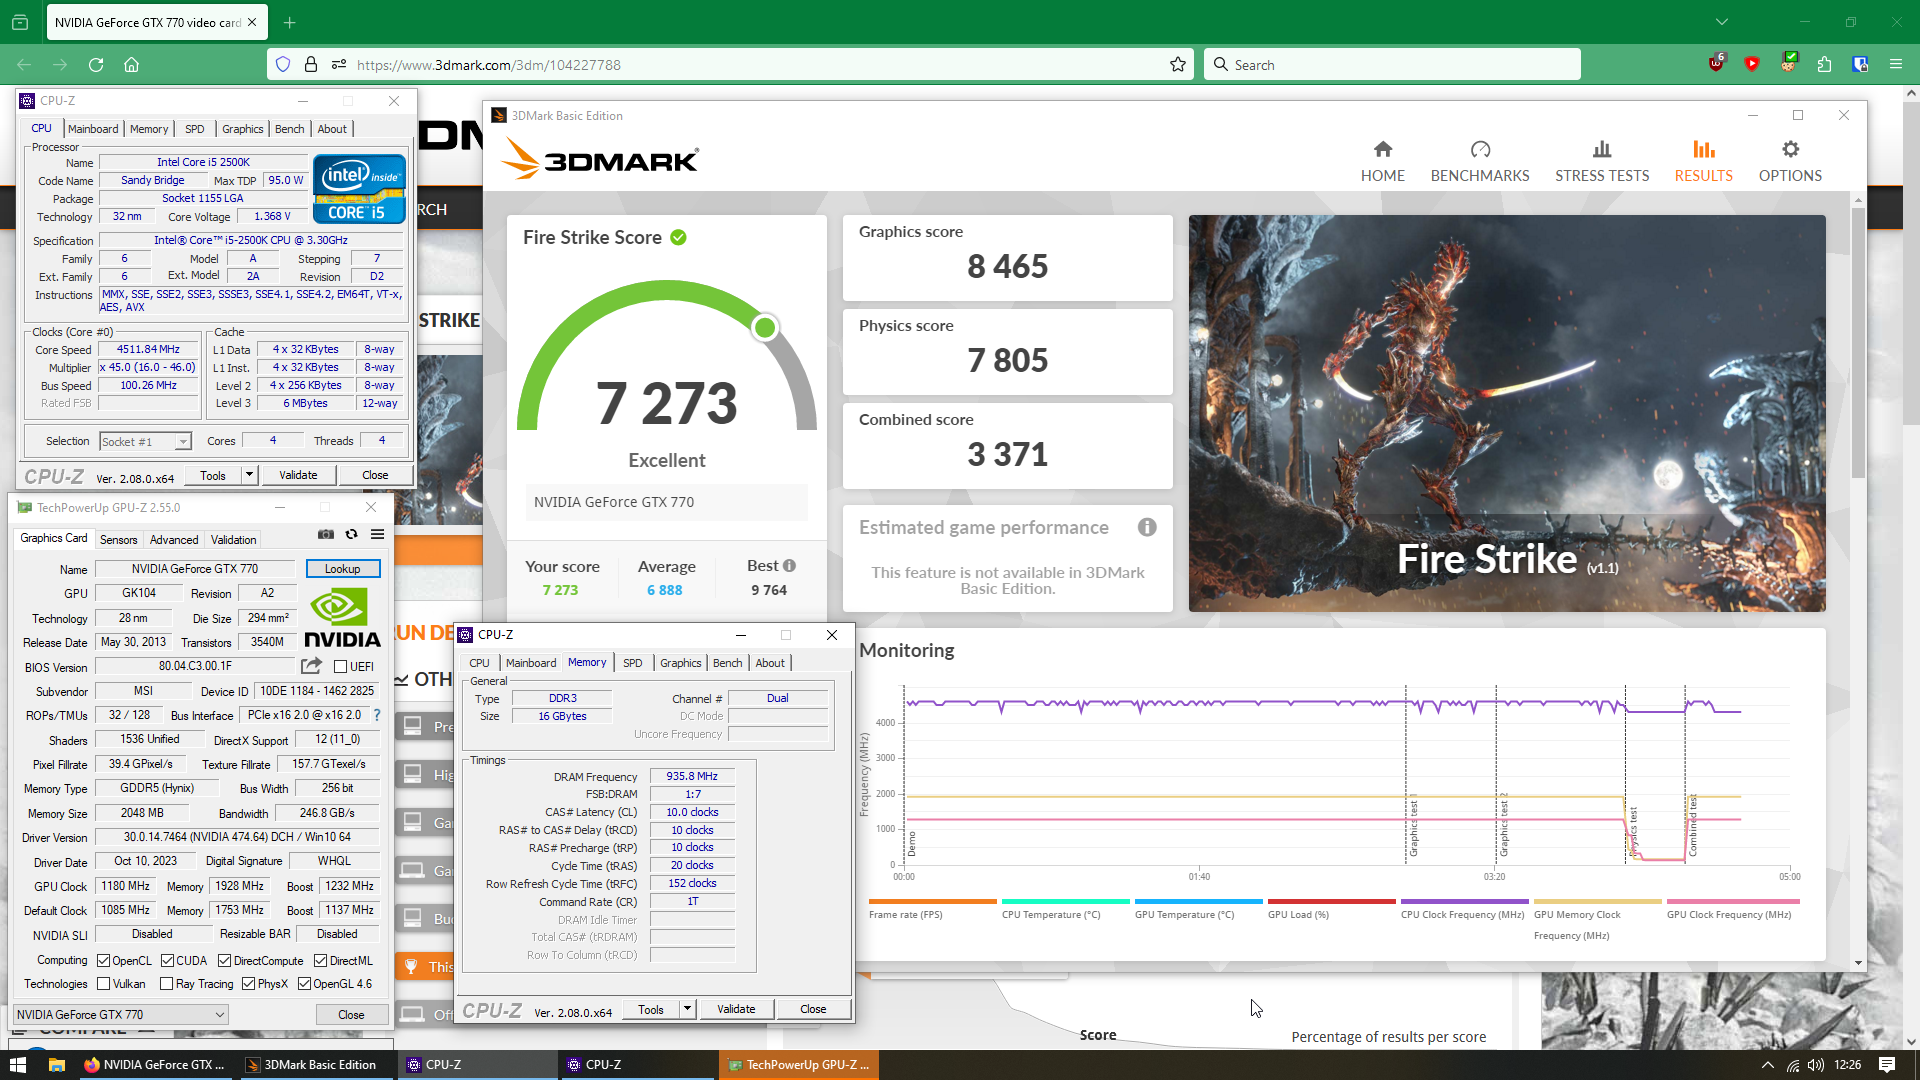Click Close button in CPU-Z Memory window
The width and height of the screenshot is (1920, 1080).
click(x=813, y=1009)
